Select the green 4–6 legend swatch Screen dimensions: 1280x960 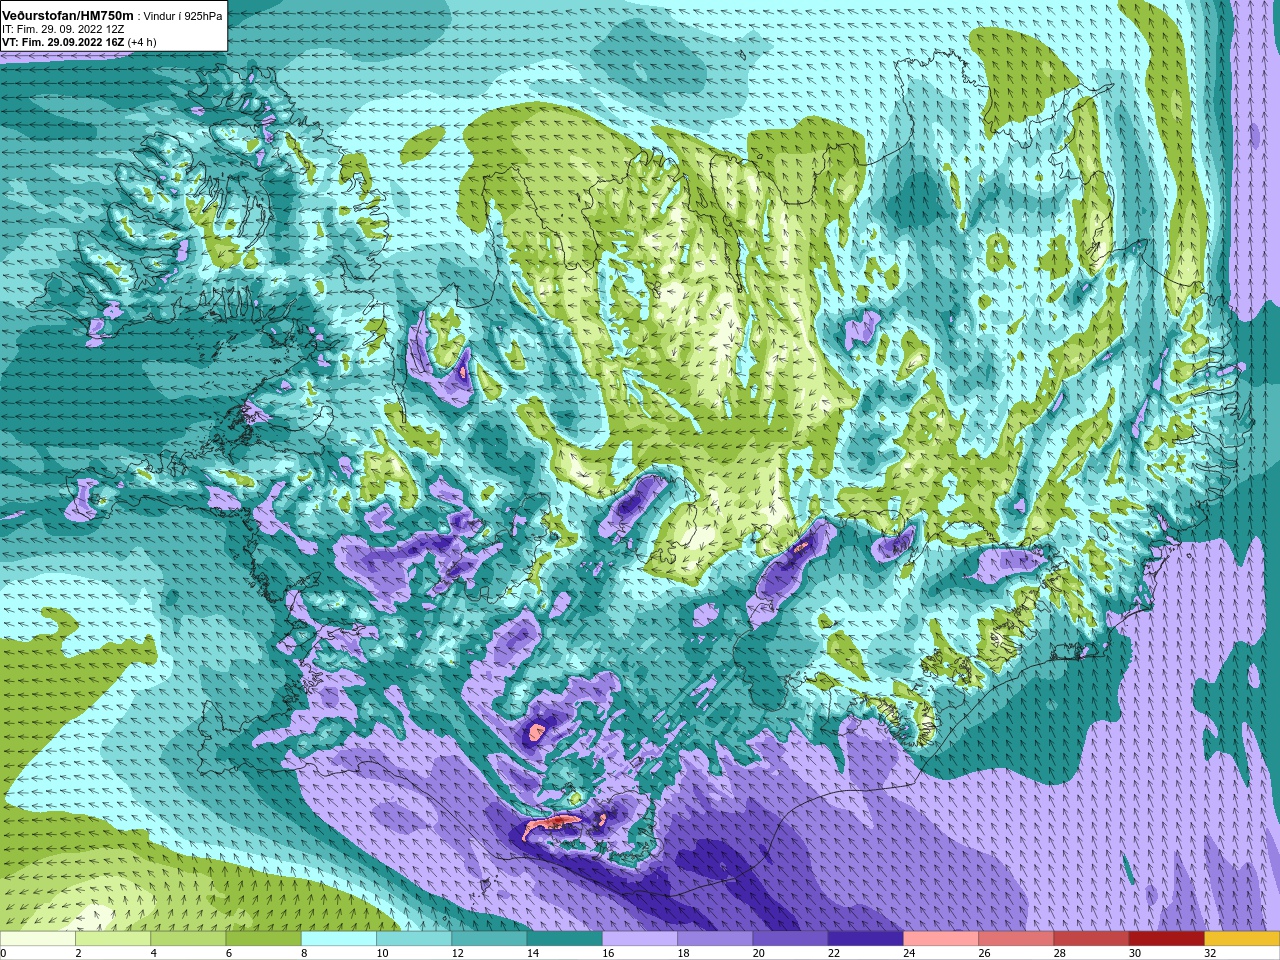tap(188, 939)
